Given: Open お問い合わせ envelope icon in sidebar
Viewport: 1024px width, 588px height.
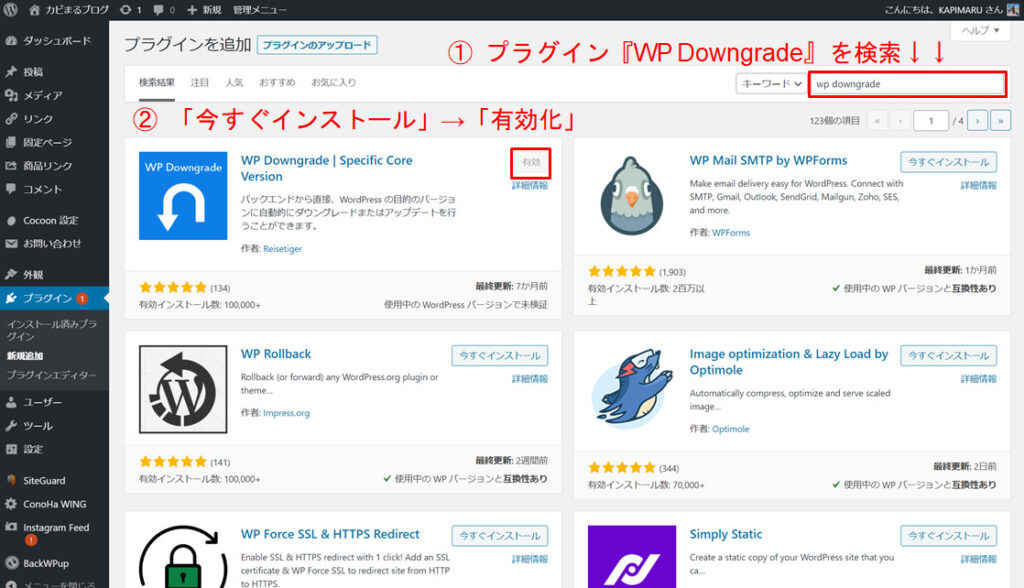Looking at the screenshot, I should point(11,244).
